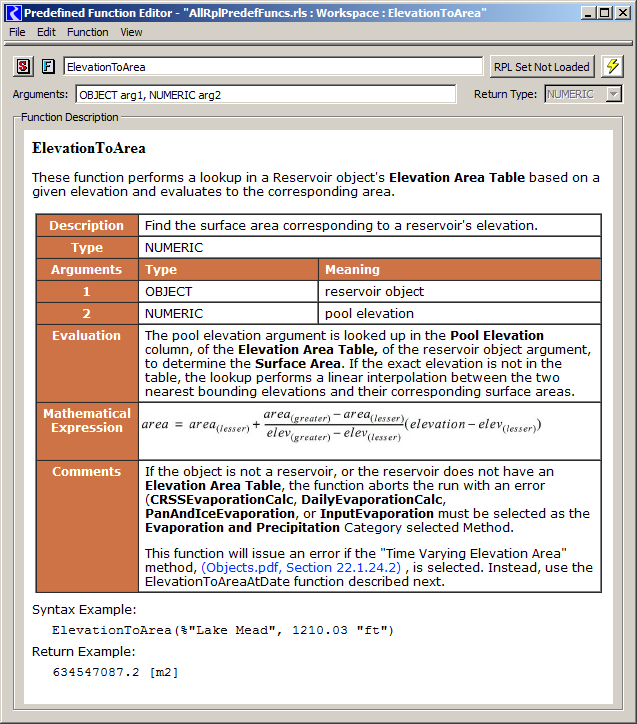Open the Function menu
637x724 pixels.
click(88, 32)
